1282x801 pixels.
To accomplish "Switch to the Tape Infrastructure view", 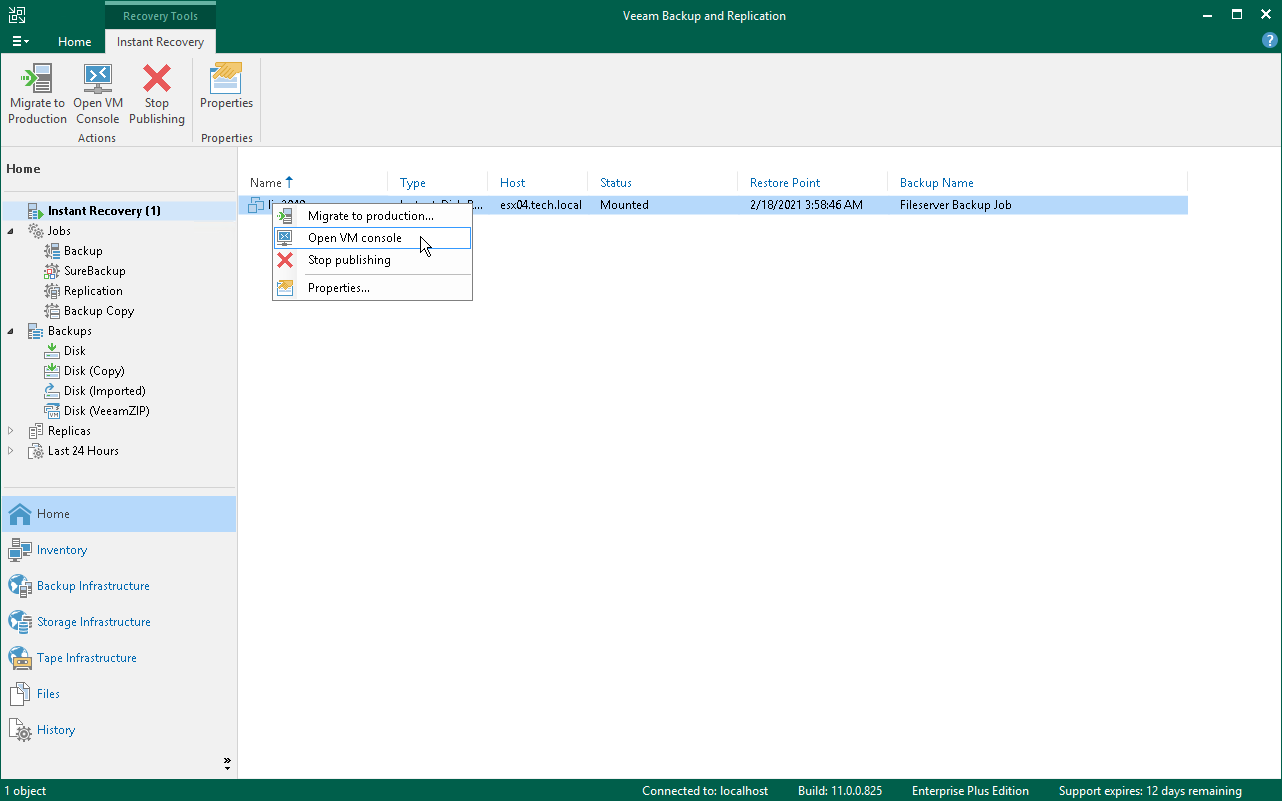I will (x=88, y=657).
